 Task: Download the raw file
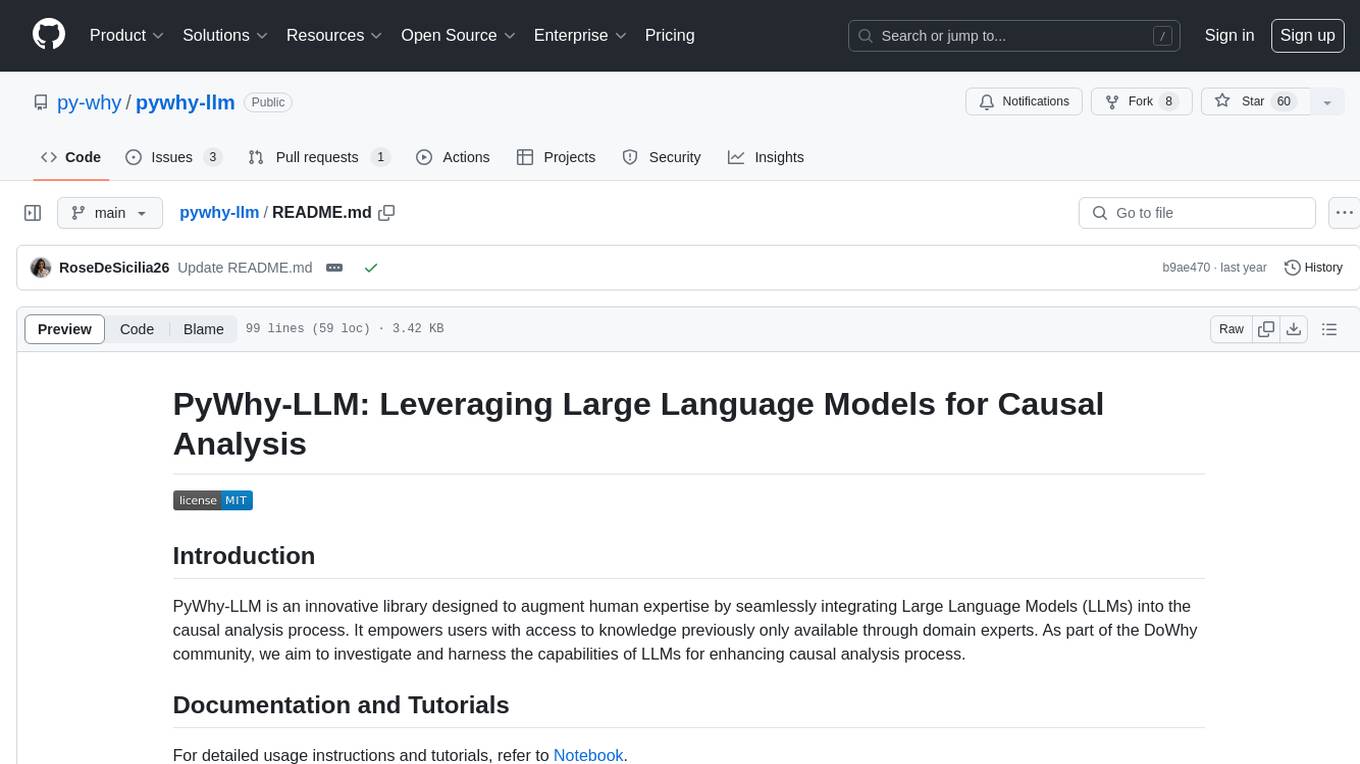click(1294, 329)
